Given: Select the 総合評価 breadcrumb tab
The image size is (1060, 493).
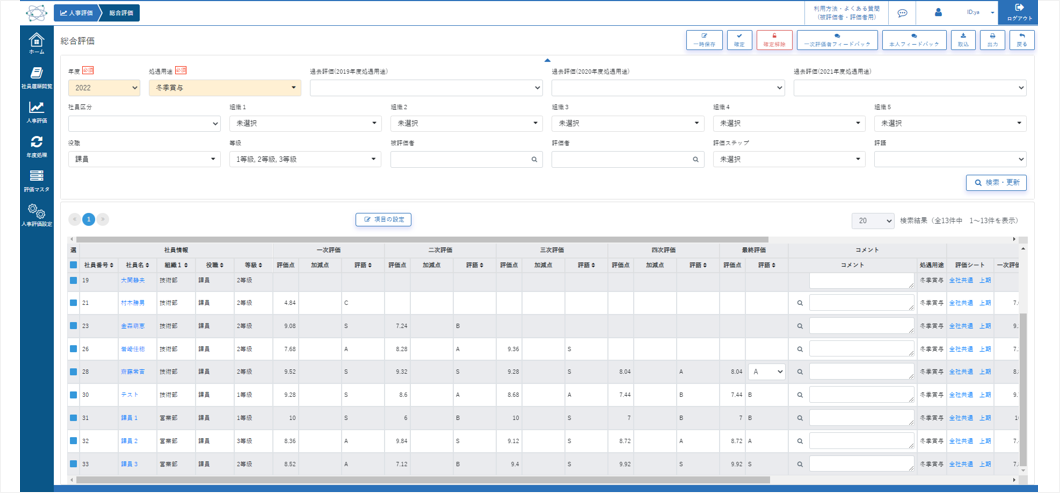Looking at the screenshot, I should point(122,13).
